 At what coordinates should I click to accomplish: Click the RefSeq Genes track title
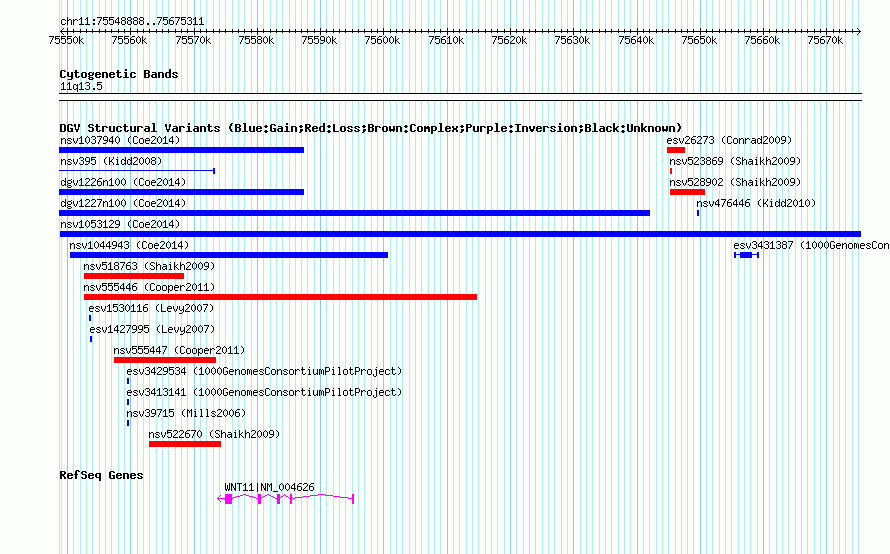coord(101,475)
